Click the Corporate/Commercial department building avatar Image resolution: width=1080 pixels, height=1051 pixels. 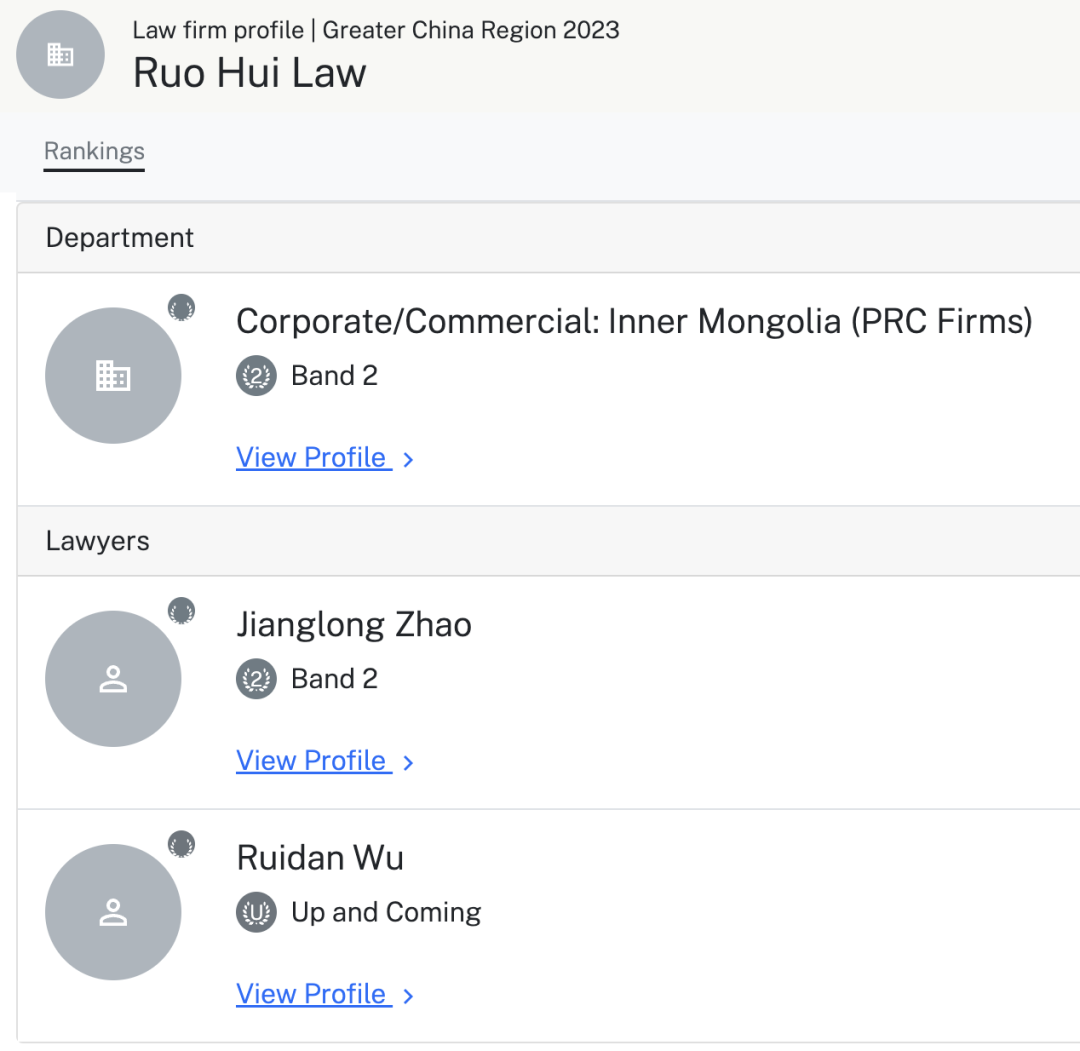tap(113, 375)
